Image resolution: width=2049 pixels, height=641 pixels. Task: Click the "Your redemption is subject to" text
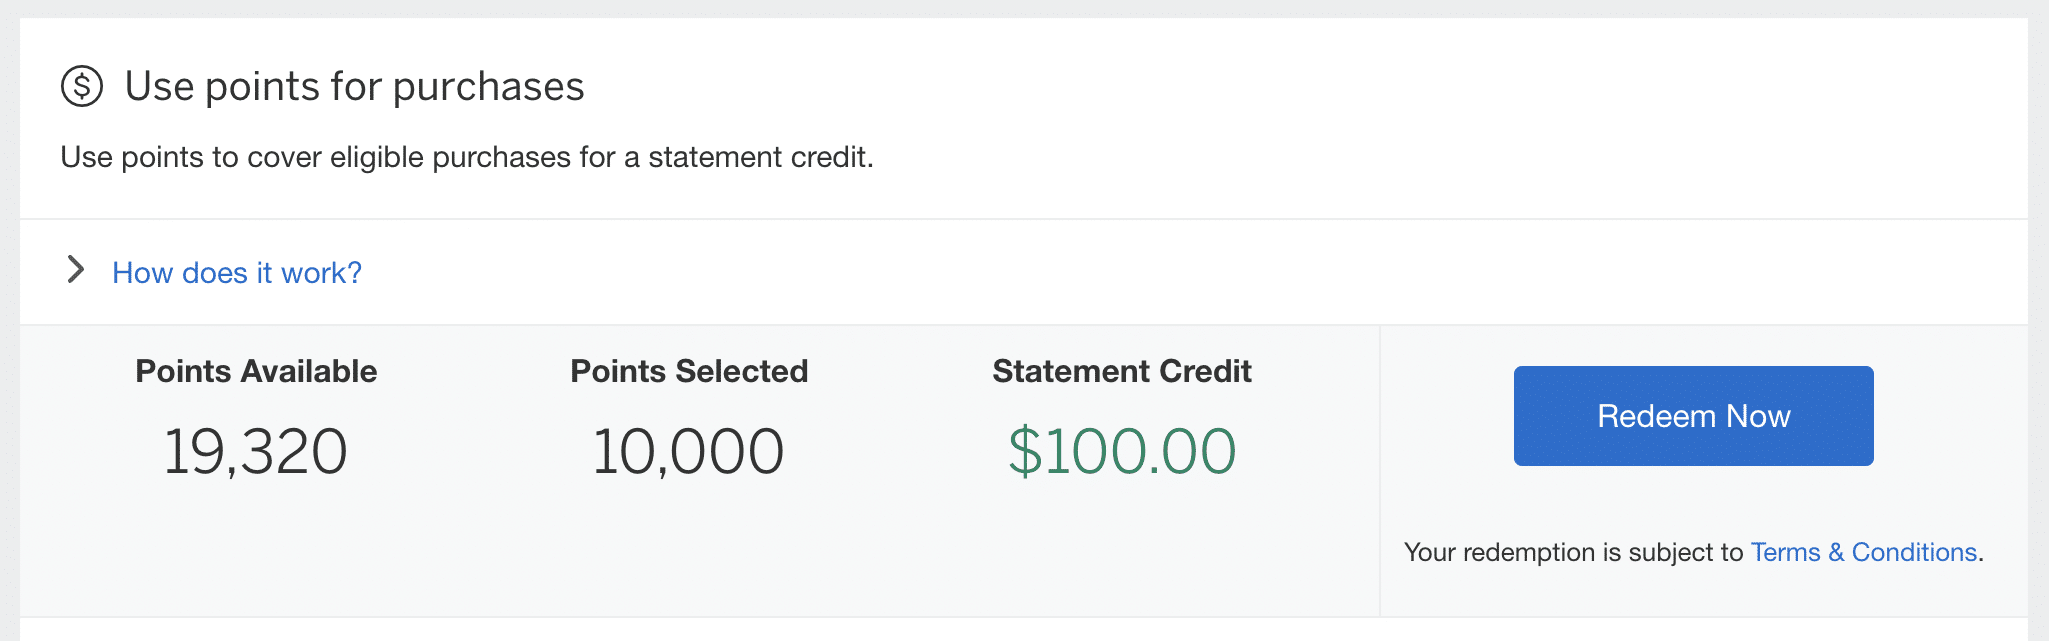point(1573,552)
